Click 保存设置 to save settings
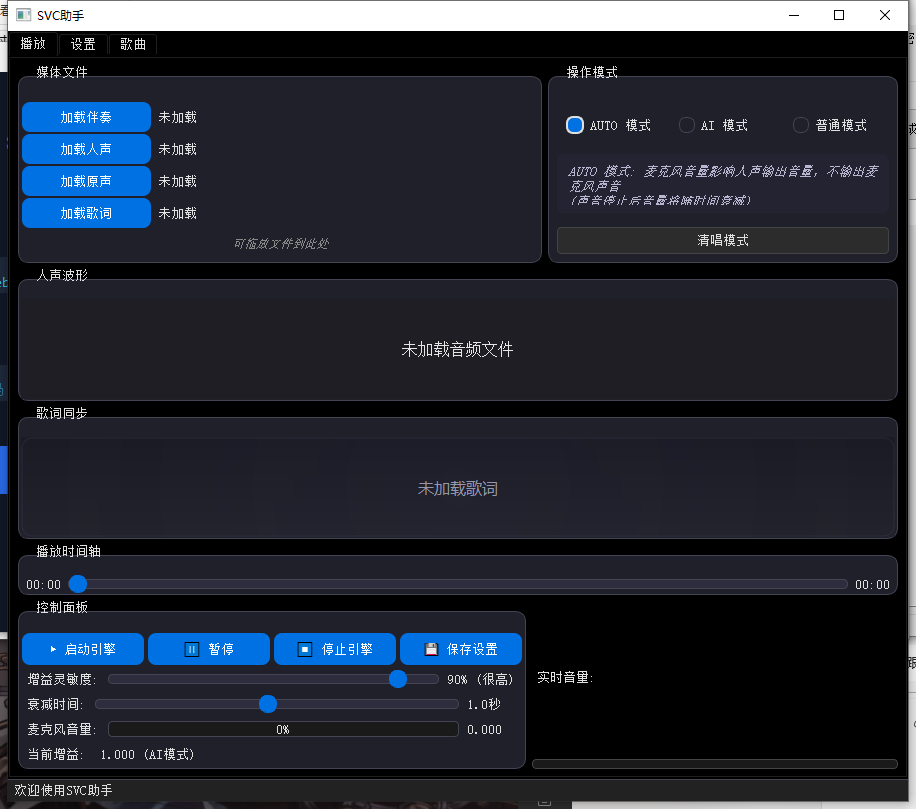The width and height of the screenshot is (916, 809). point(460,648)
